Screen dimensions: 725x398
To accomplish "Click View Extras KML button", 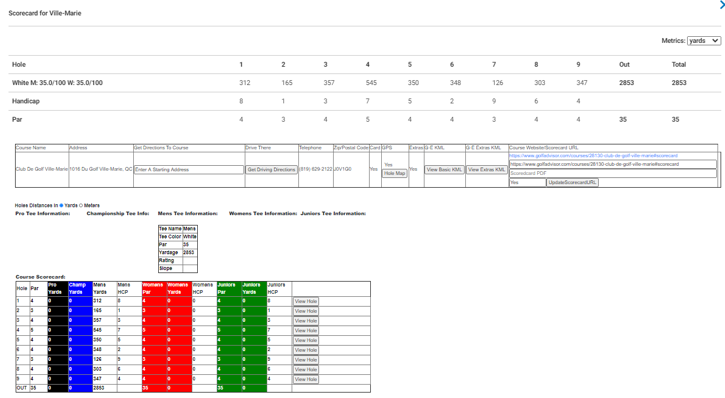I will click(486, 170).
